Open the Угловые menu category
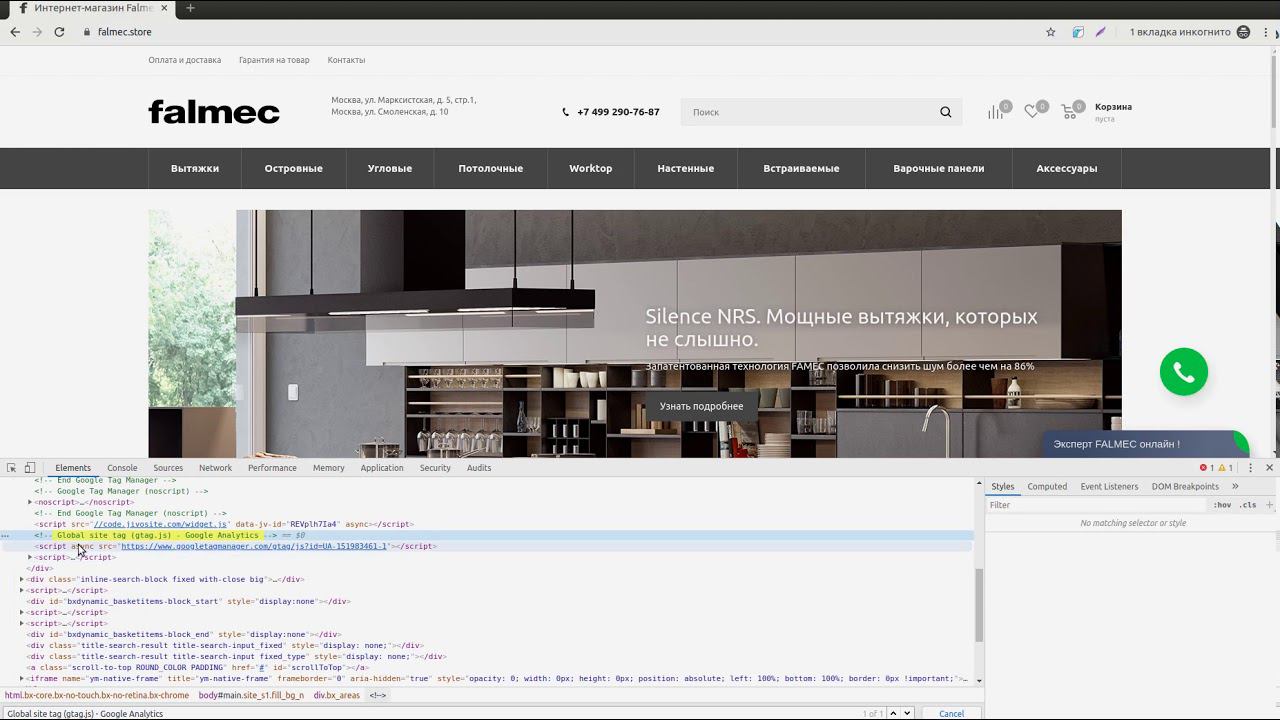This screenshot has width=1280, height=720. coord(390,168)
